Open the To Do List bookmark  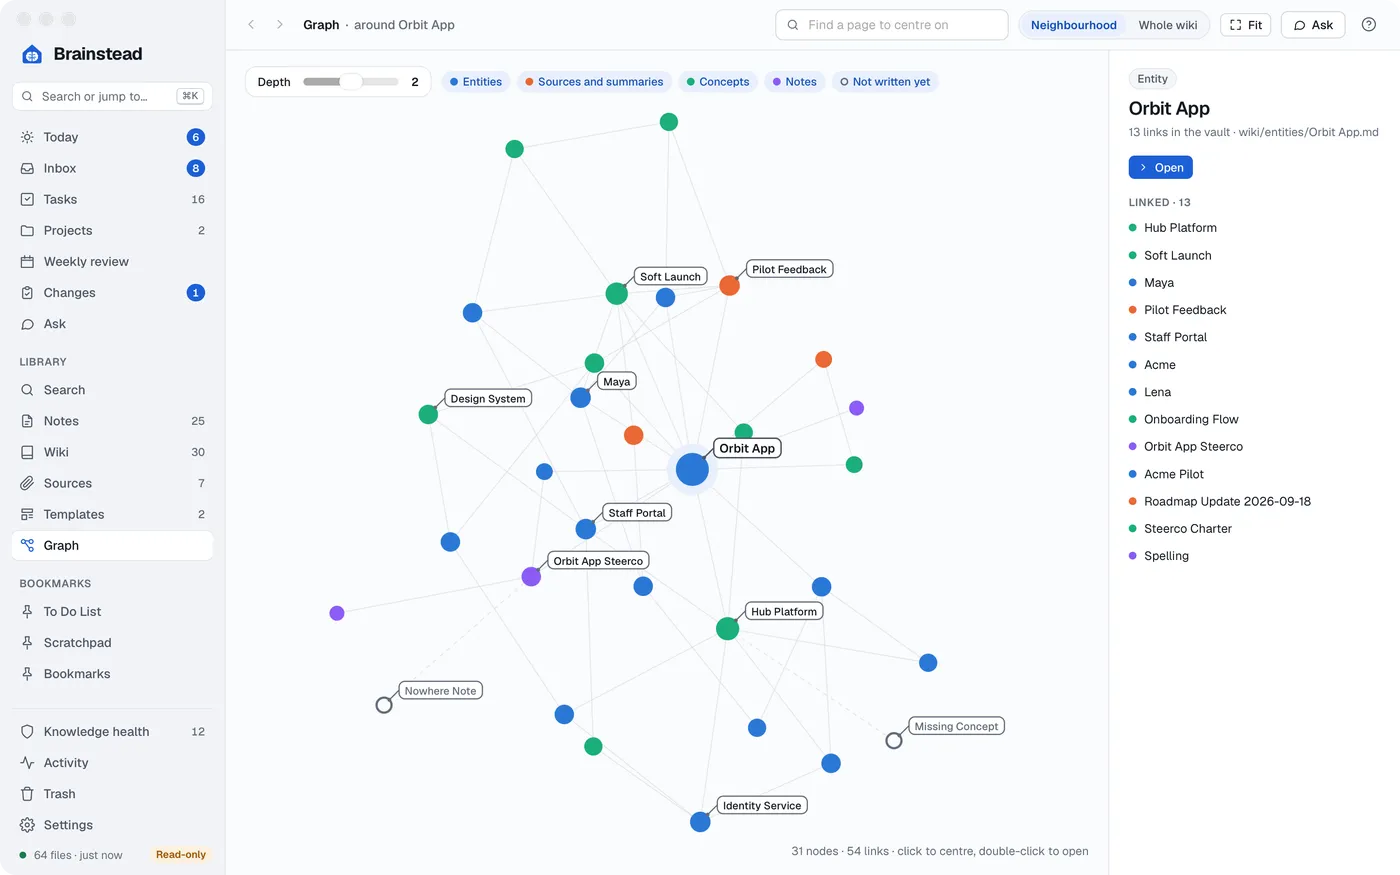click(112, 611)
